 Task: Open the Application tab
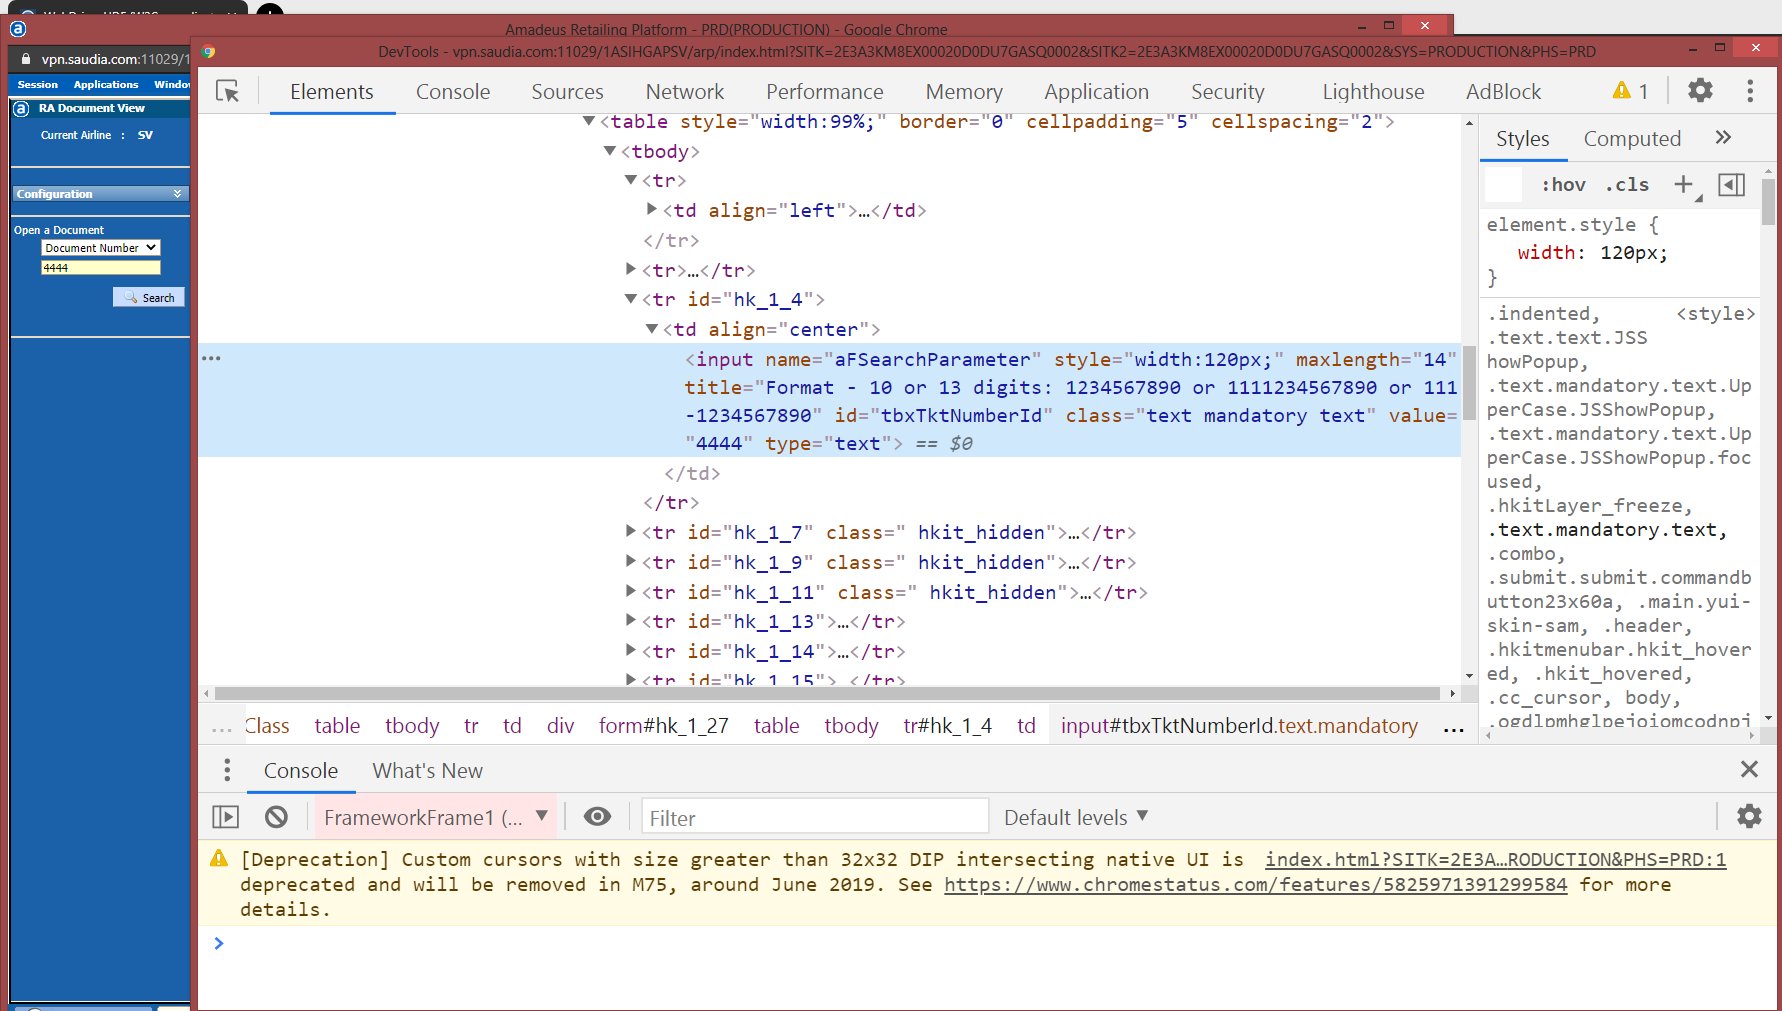(1097, 91)
